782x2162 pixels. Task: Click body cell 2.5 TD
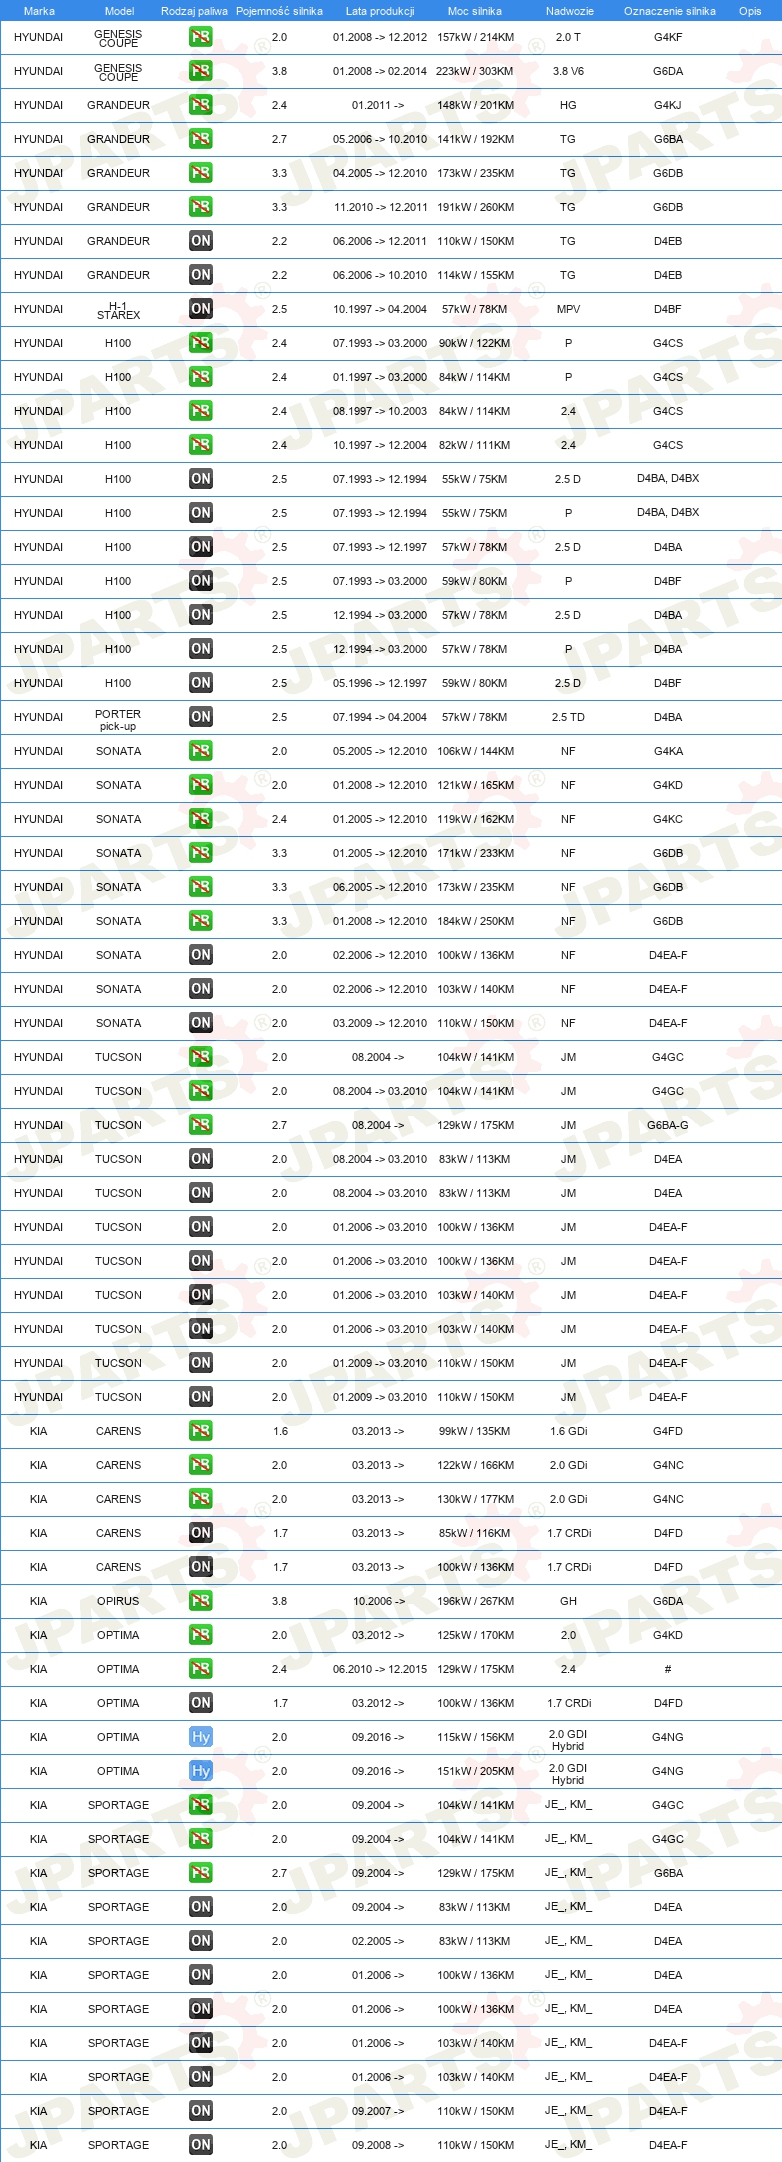(x=568, y=717)
